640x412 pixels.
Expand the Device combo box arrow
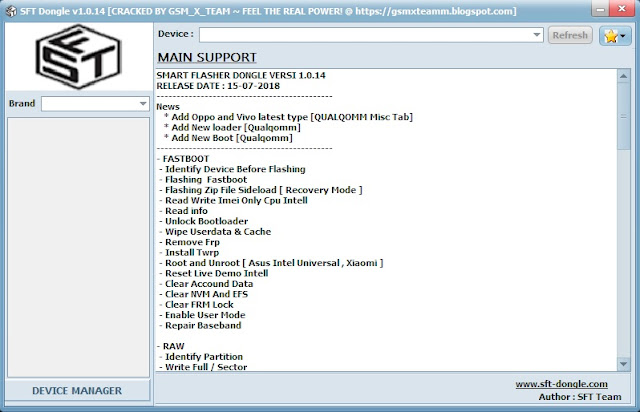tap(537, 35)
